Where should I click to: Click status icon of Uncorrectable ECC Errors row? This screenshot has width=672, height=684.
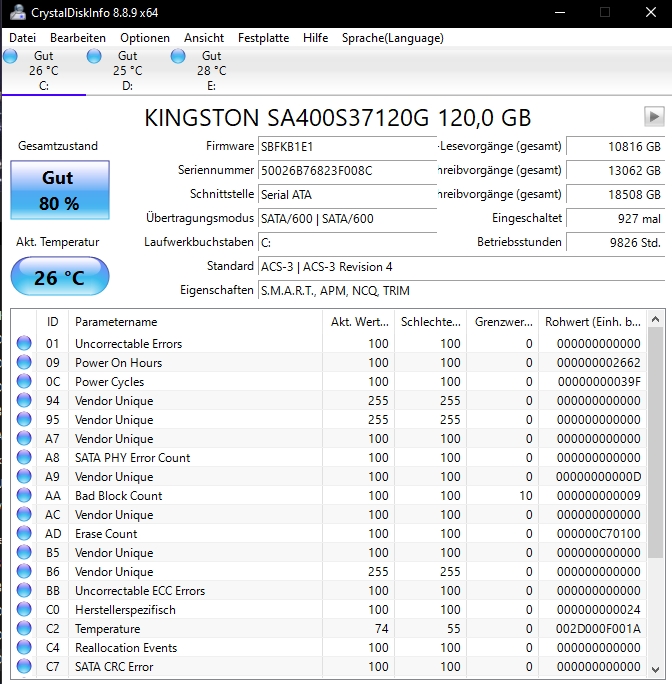click(x=24, y=590)
